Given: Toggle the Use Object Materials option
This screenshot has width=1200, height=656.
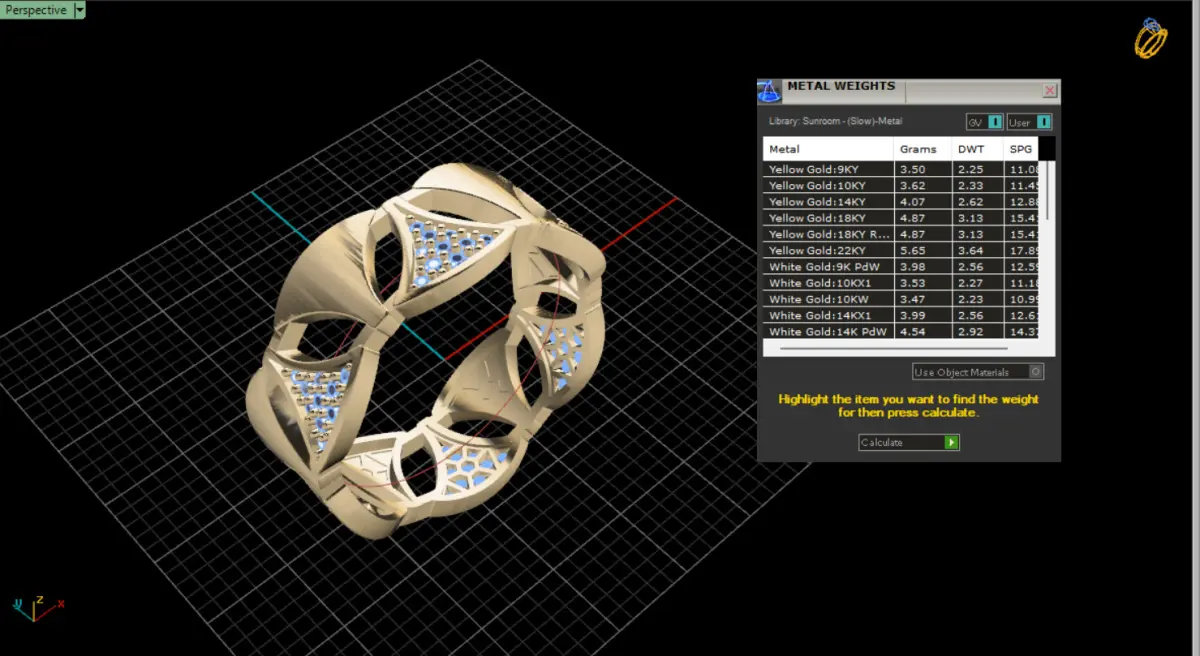Looking at the screenshot, I should 978,372.
